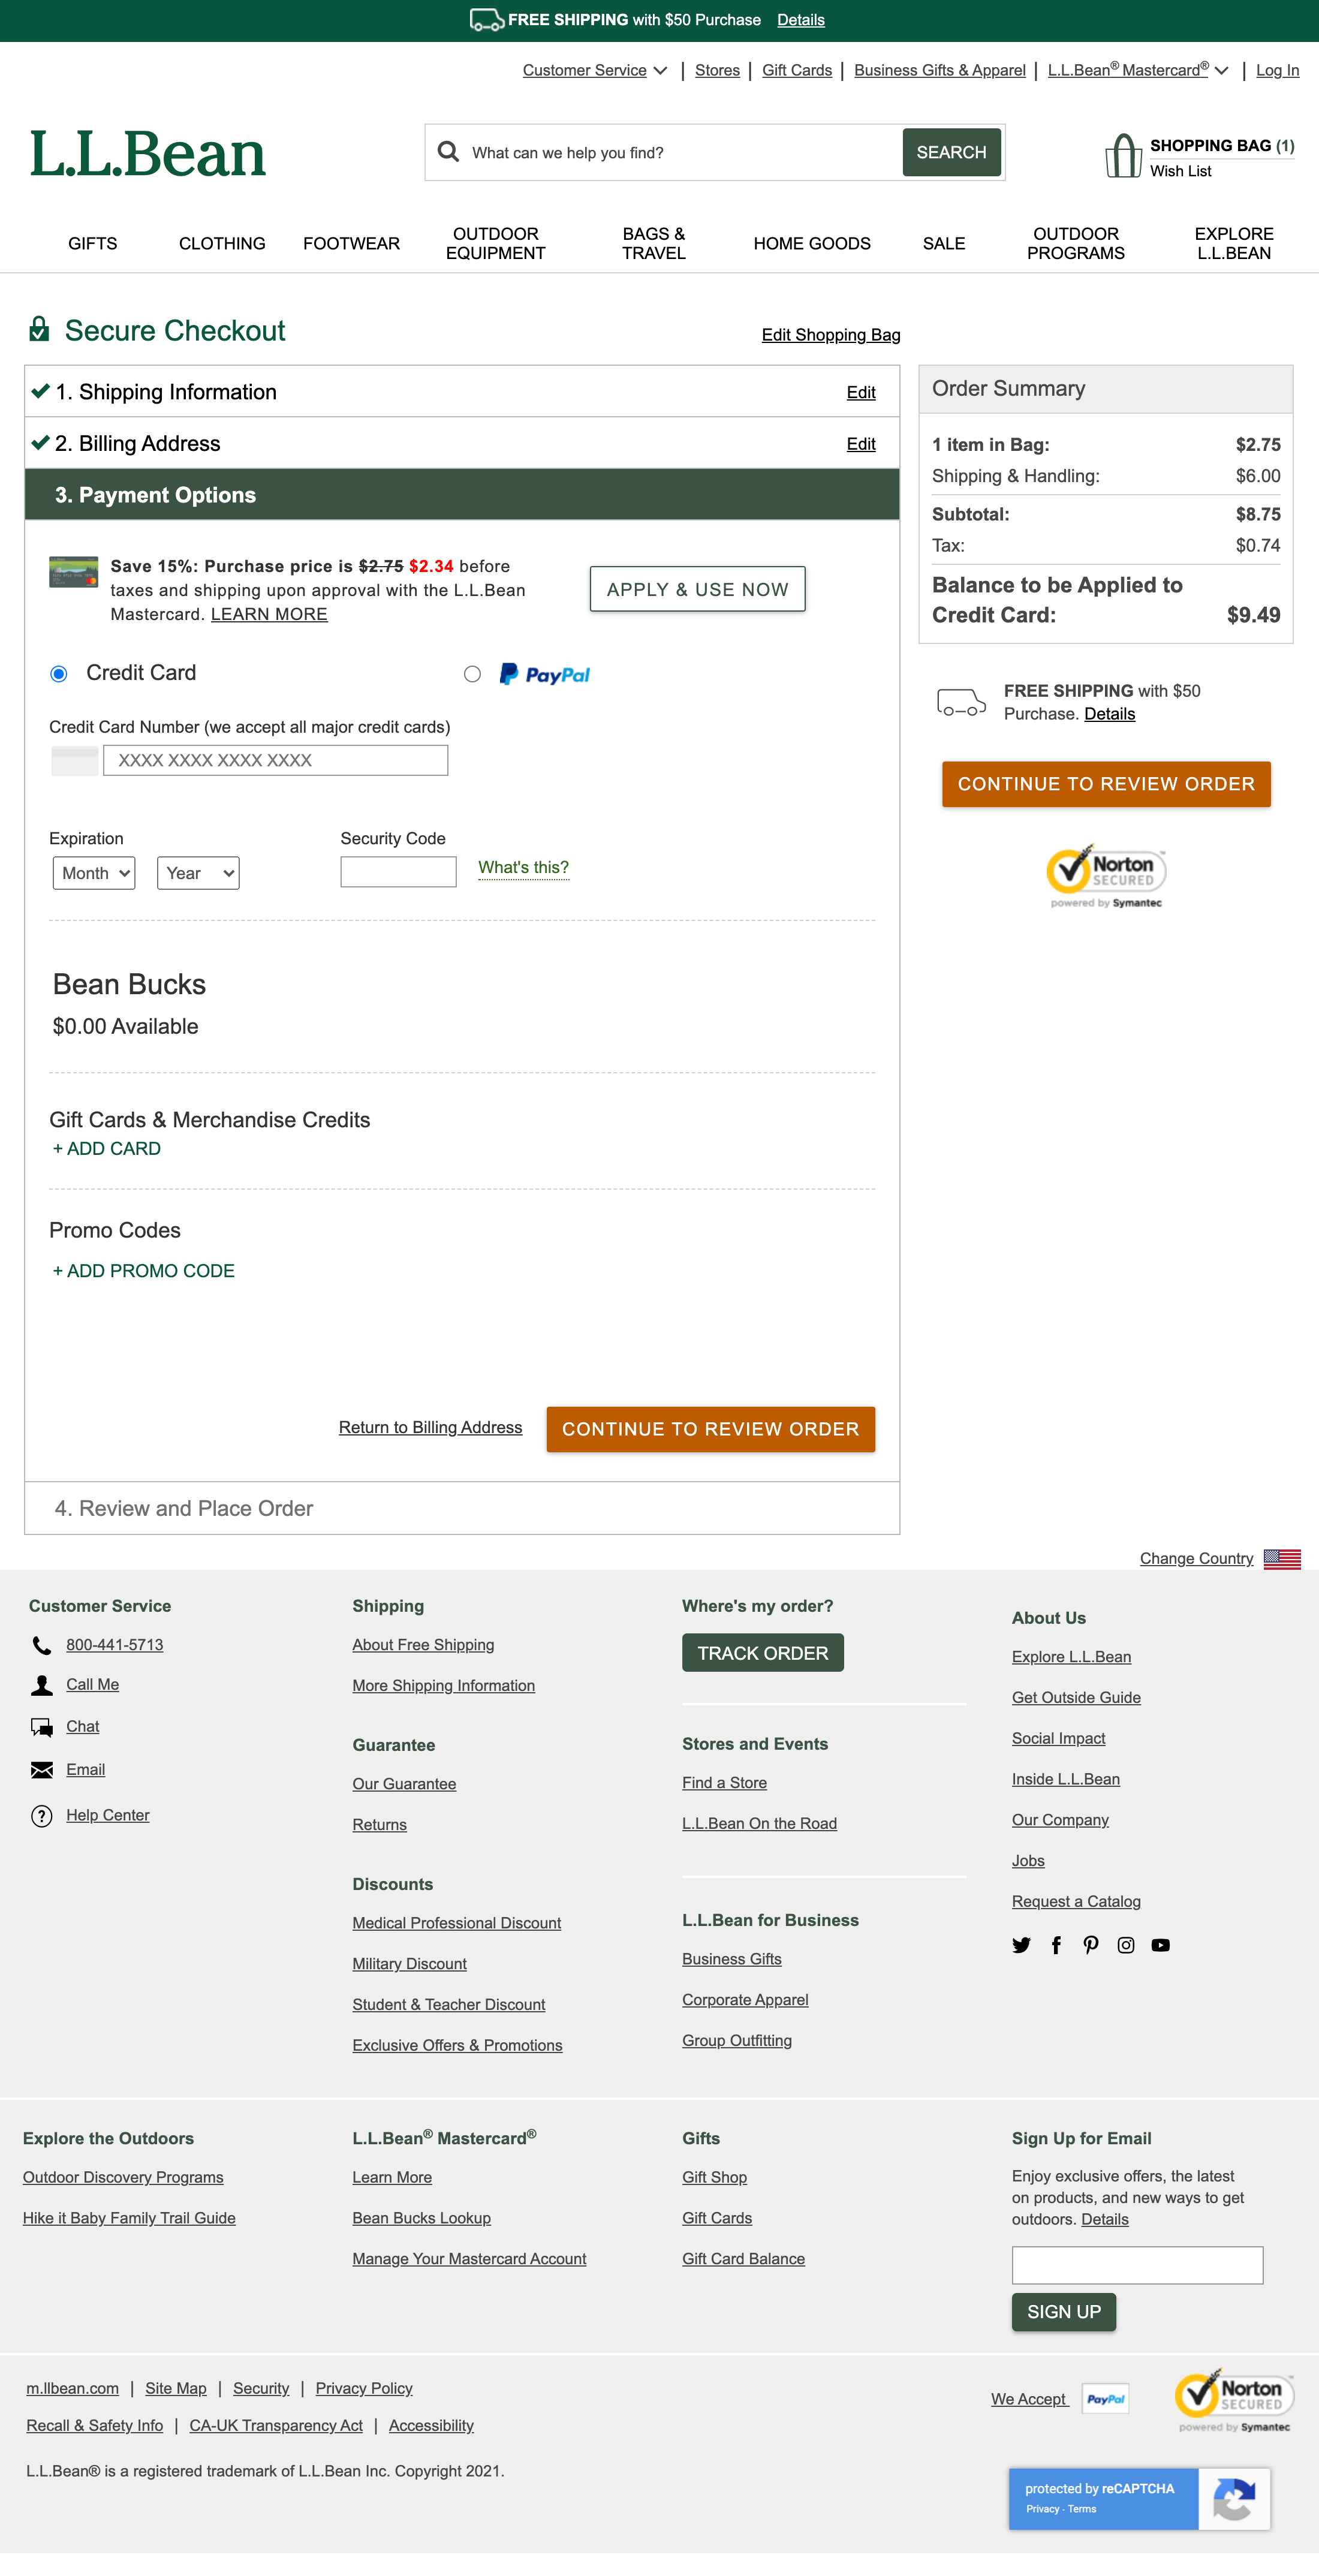1319x2576 pixels.
Task: Select the Credit Card payment option
Action: [x=59, y=674]
